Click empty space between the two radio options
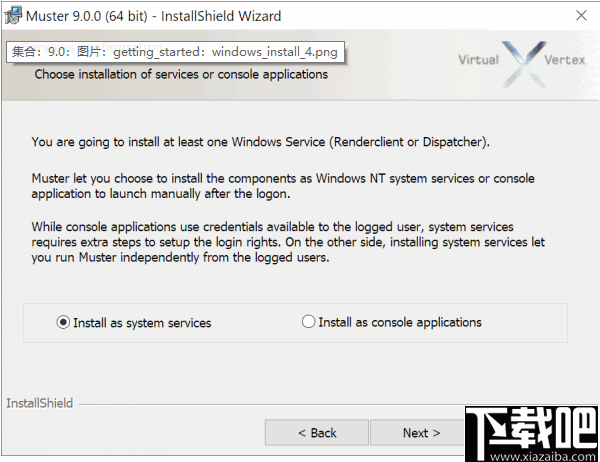 click(x=255, y=323)
